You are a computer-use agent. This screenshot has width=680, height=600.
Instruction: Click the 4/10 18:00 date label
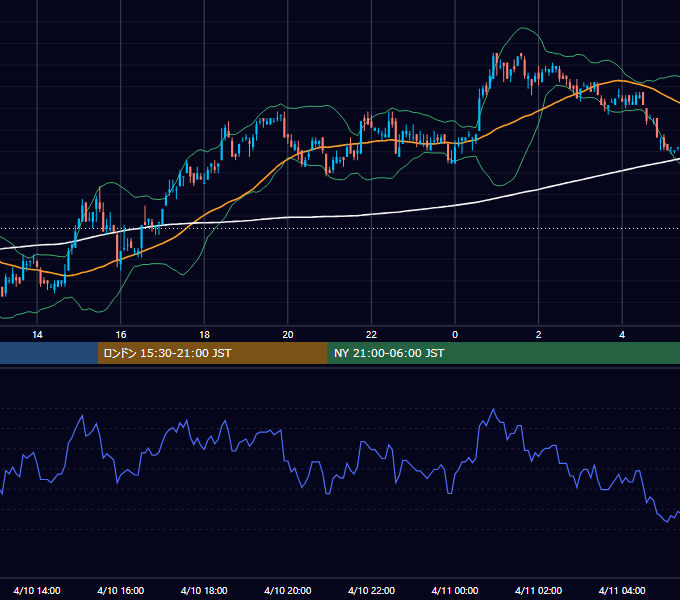(x=204, y=590)
